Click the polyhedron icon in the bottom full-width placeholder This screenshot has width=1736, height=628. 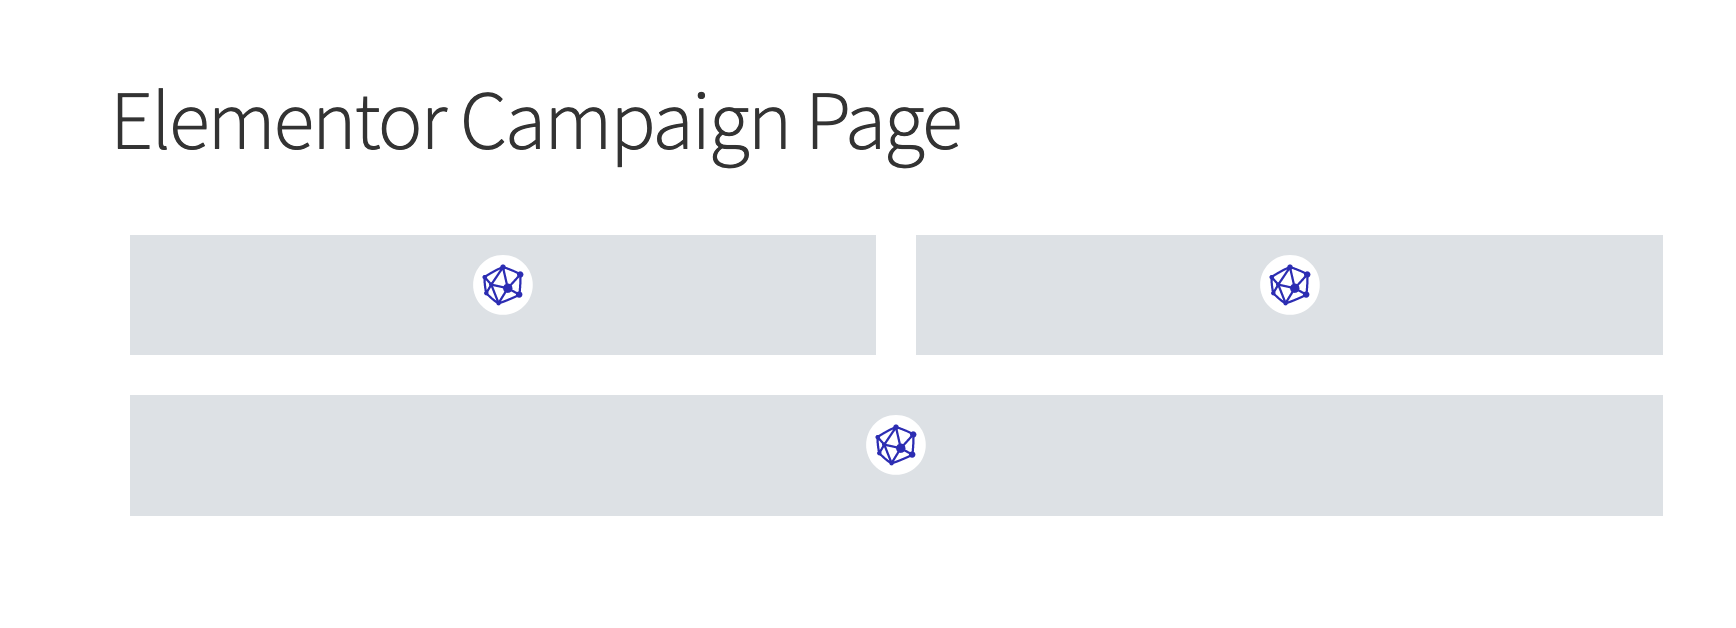896,445
